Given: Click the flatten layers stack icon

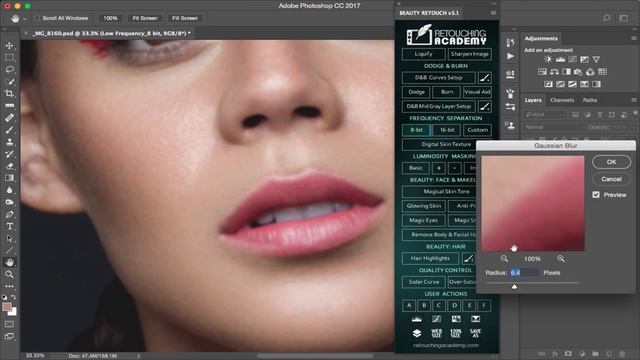Looking at the screenshot, I should coord(417,333).
